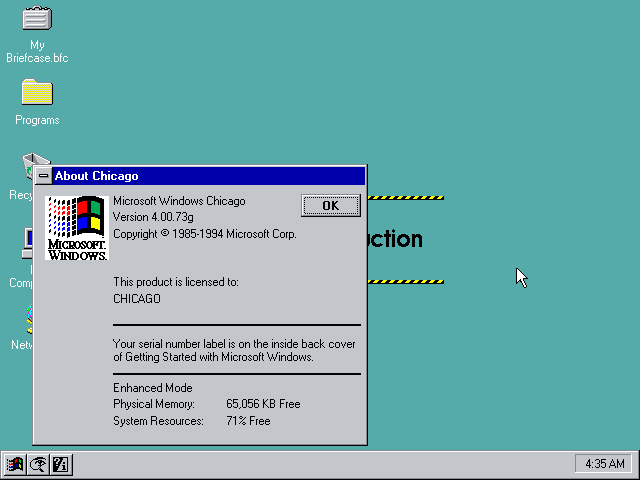Click the System Resources 71% Free text
The width and height of the screenshot is (640, 480).
click(248, 421)
